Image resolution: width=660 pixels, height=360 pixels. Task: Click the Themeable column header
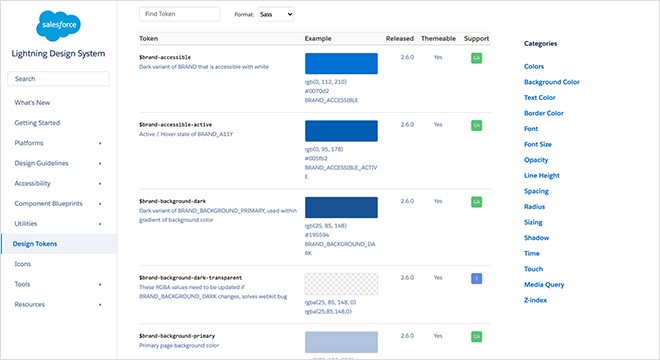point(438,38)
